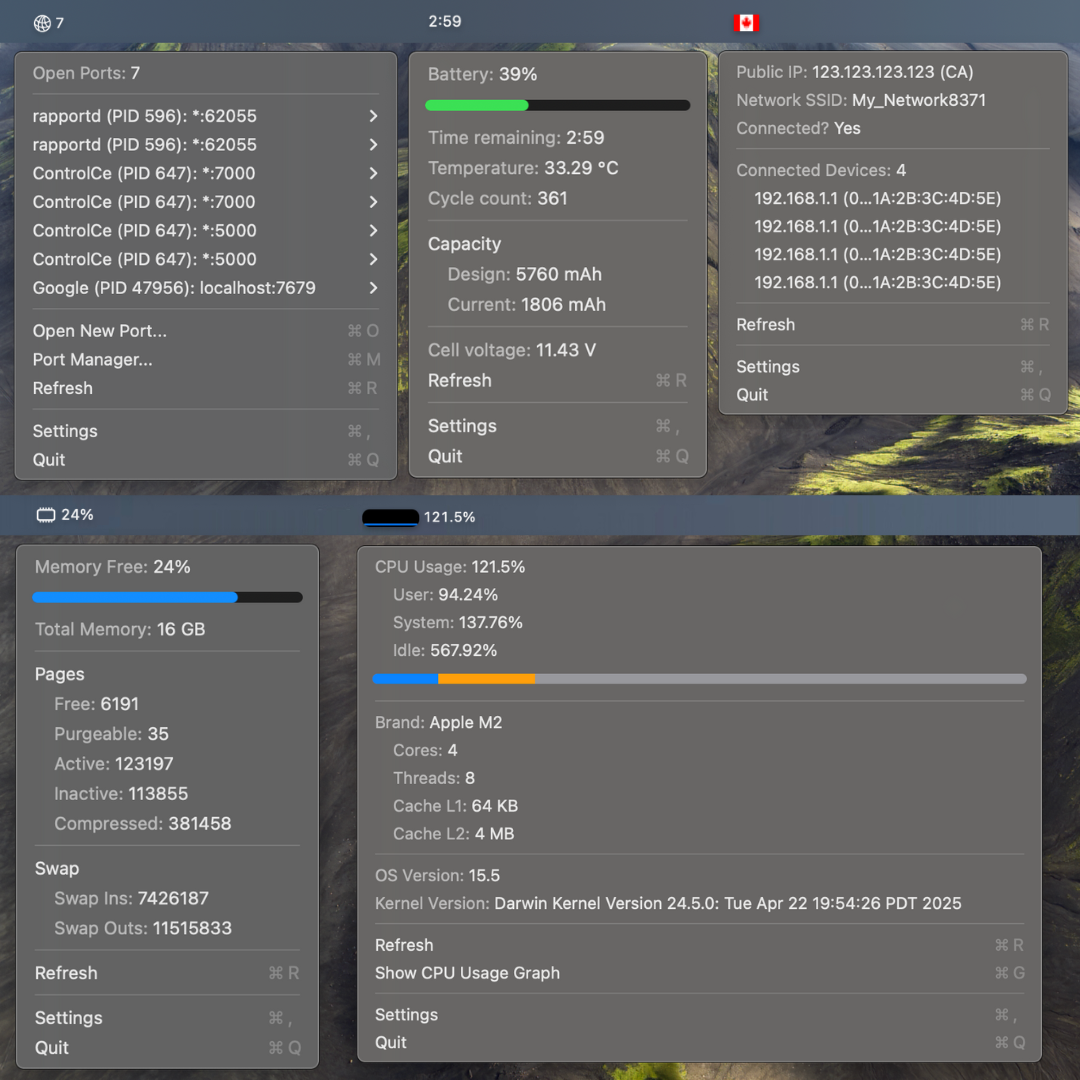
Task: Click Refresh in the Public IP menu
Action: 765,324
